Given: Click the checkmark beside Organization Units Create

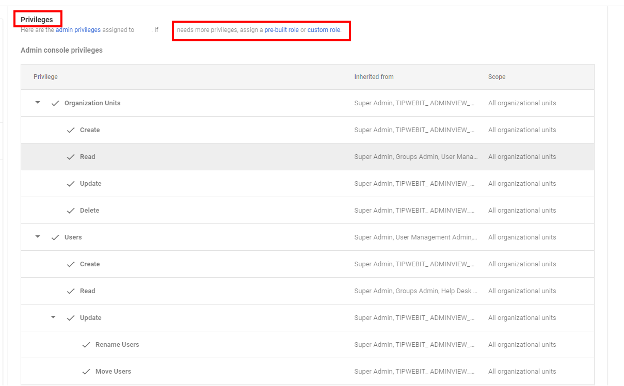Looking at the screenshot, I should tap(70, 130).
